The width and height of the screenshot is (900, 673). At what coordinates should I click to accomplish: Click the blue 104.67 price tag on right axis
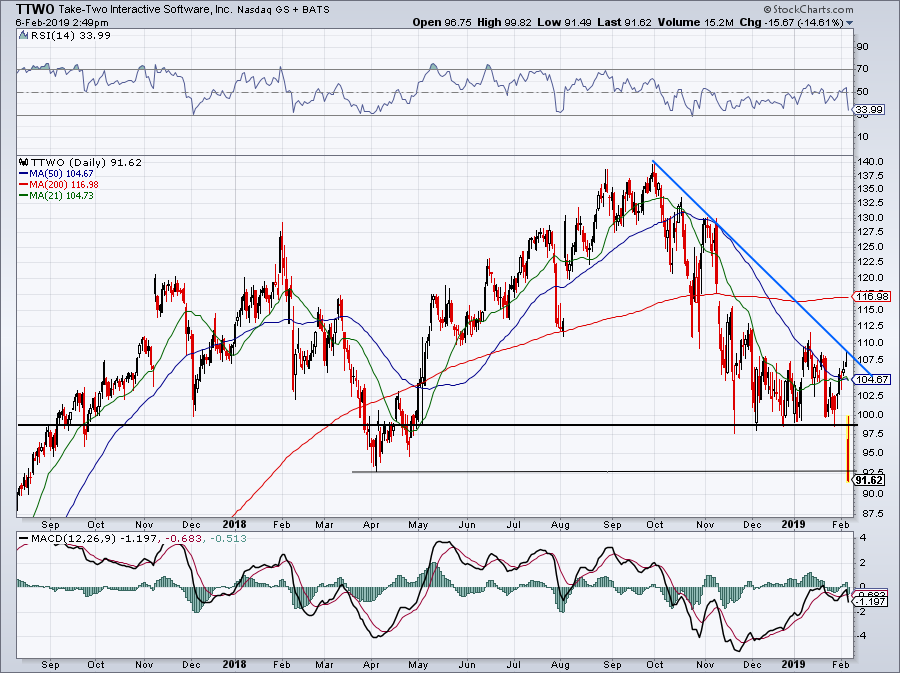tap(872, 379)
